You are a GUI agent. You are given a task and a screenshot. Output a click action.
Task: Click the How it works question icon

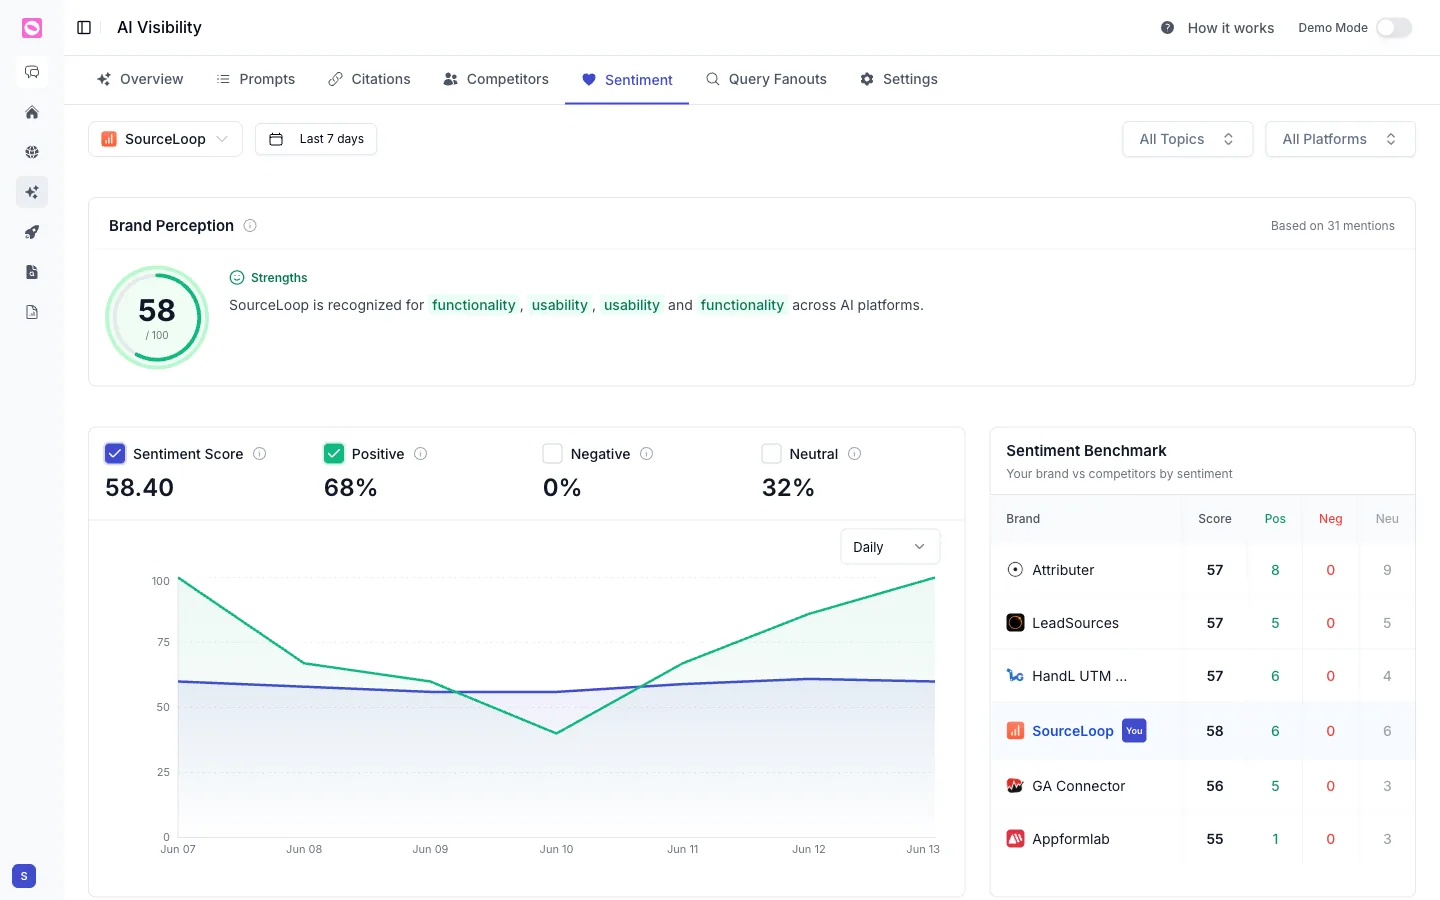[1167, 28]
